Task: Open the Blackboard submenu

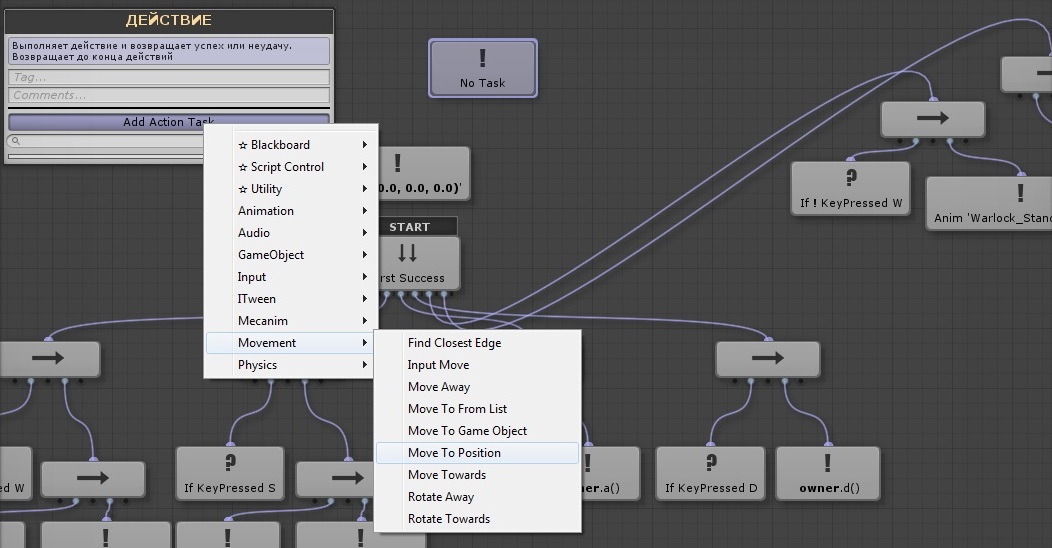Action: [x=291, y=145]
